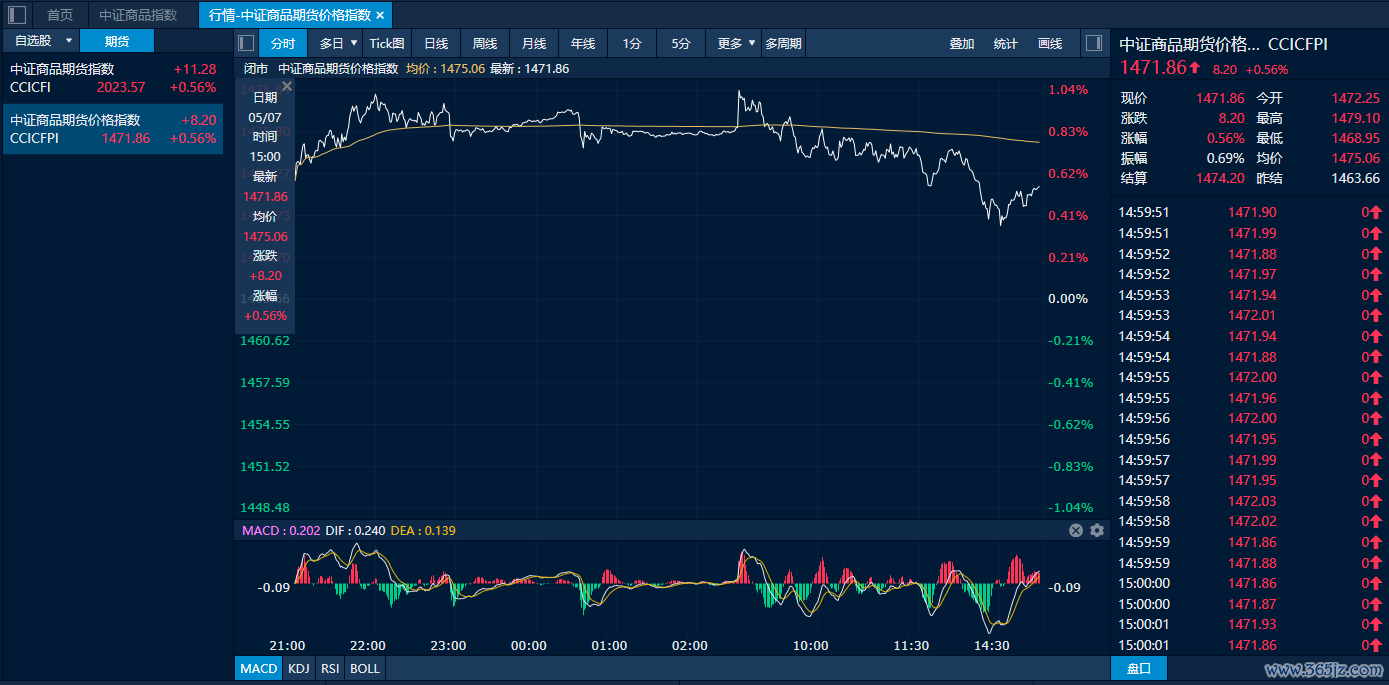This screenshot has width=1389, height=685.
Task: Toggle the left sidebar icon beside 首页
Action: point(17,15)
